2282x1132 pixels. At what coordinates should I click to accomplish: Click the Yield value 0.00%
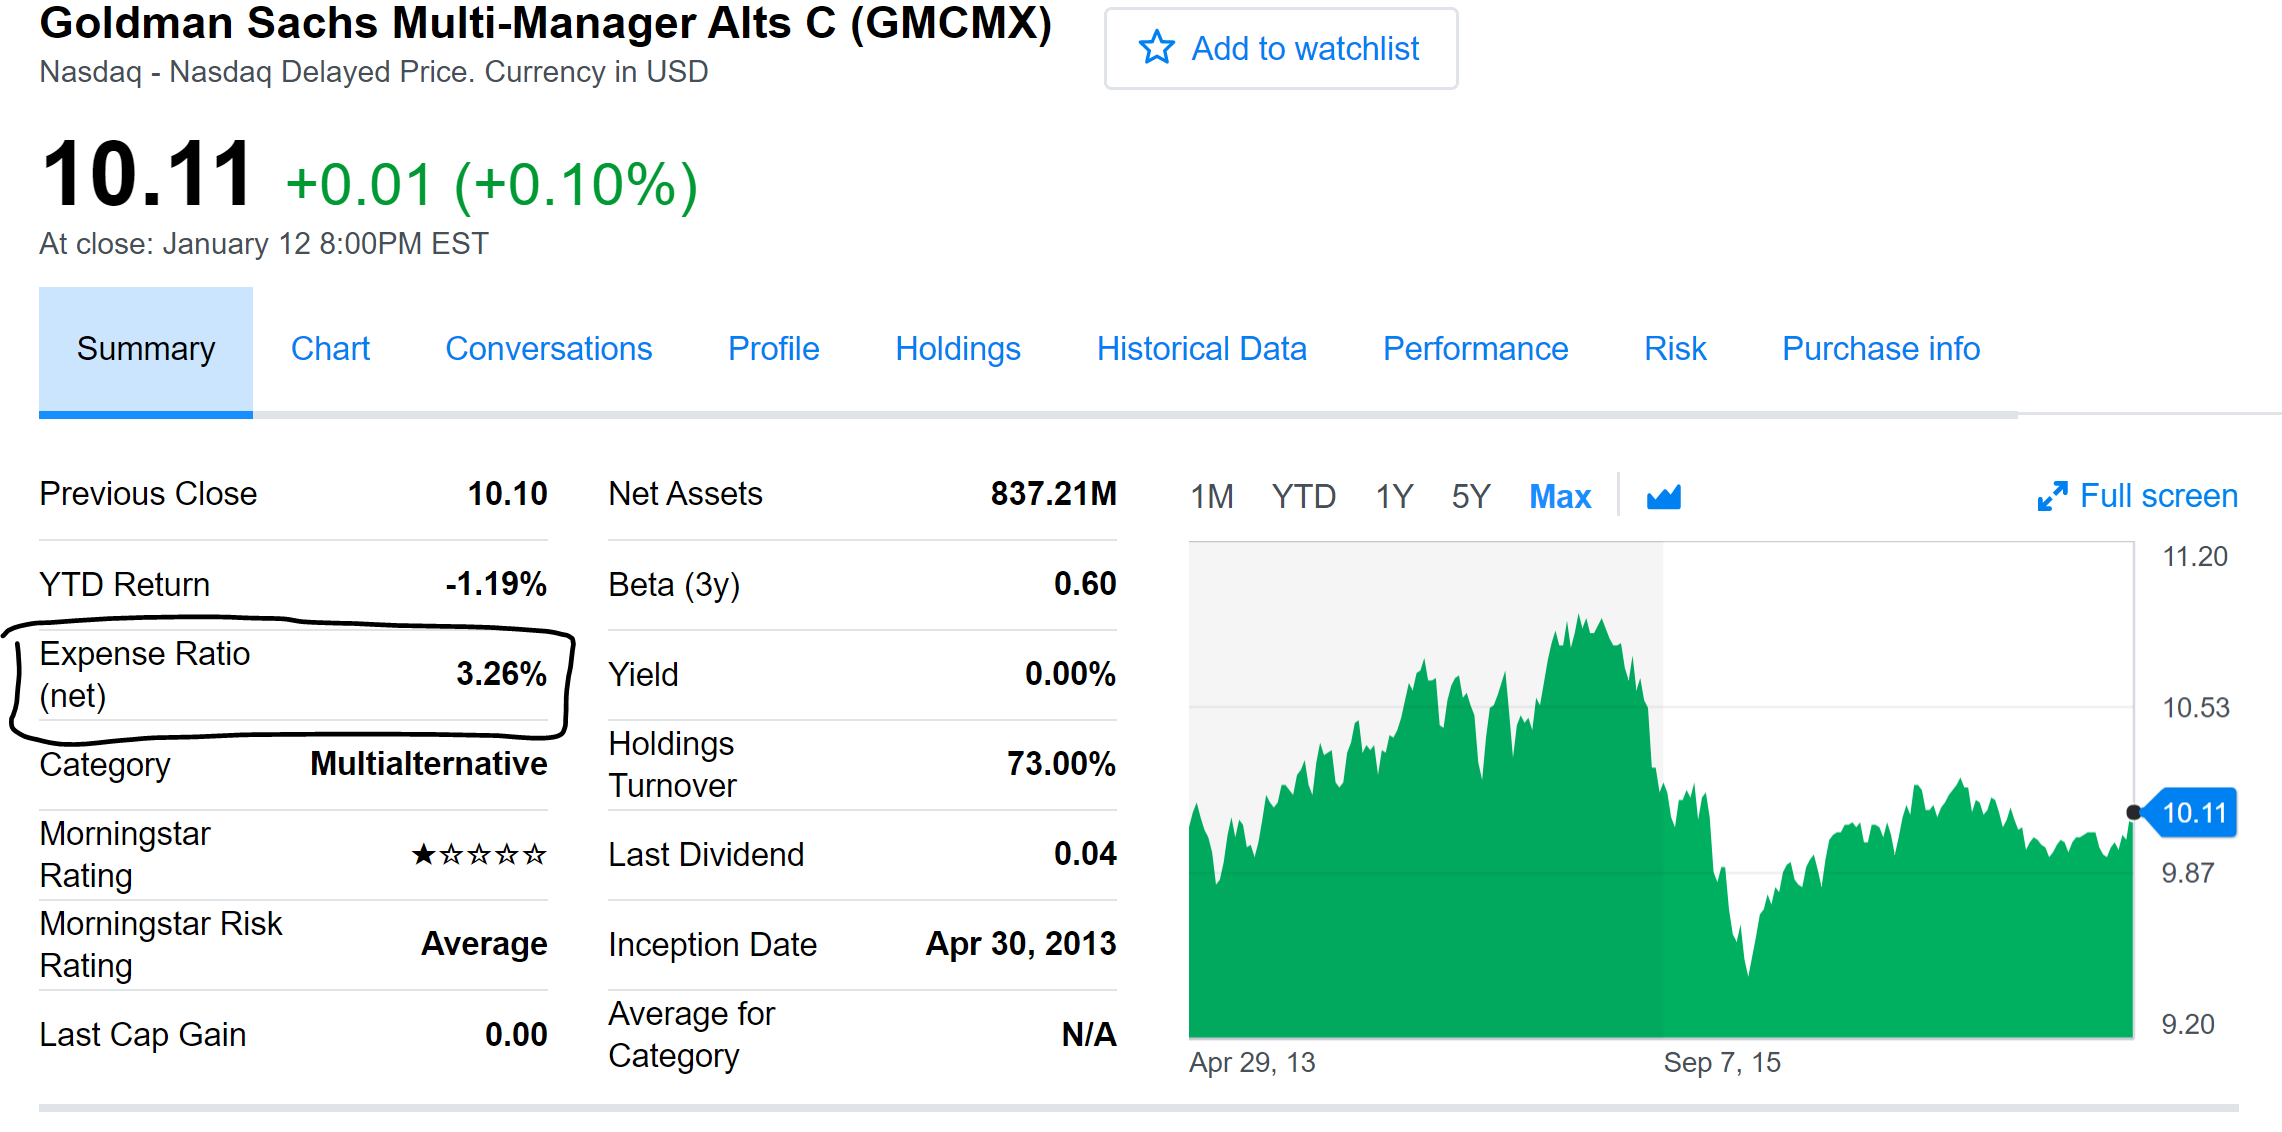point(1070,674)
